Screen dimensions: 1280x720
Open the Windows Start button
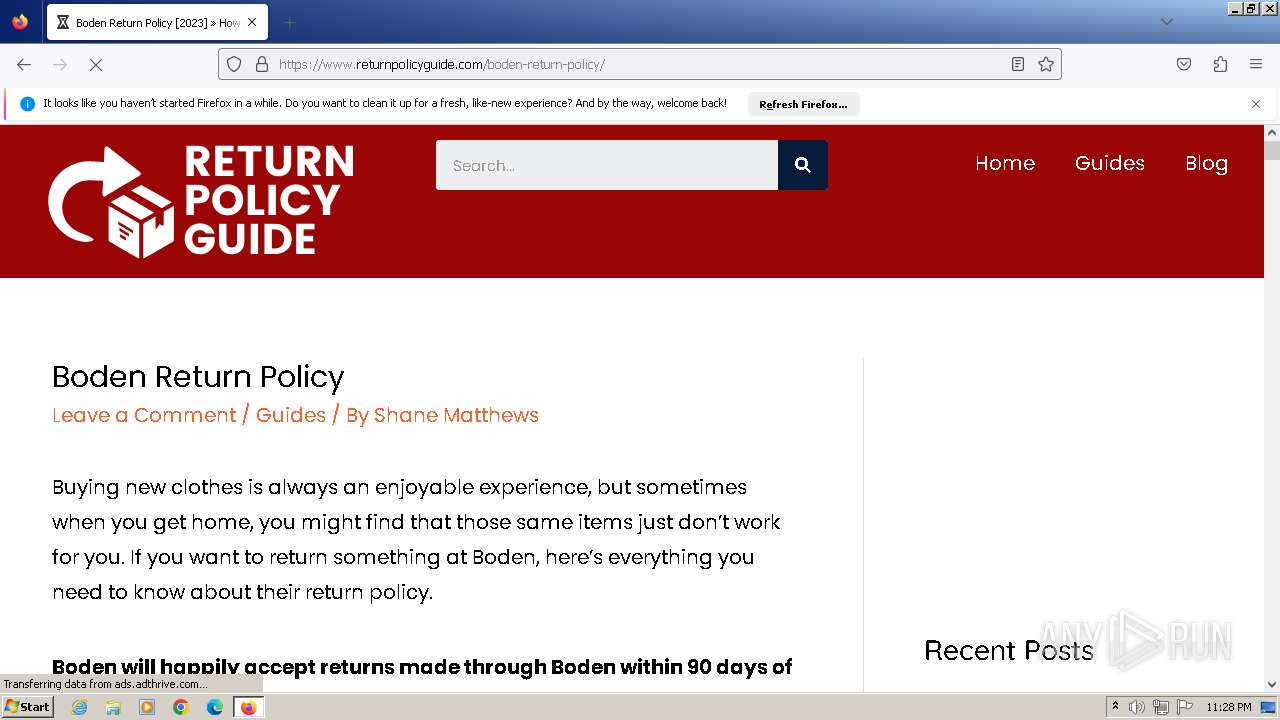pos(28,707)
